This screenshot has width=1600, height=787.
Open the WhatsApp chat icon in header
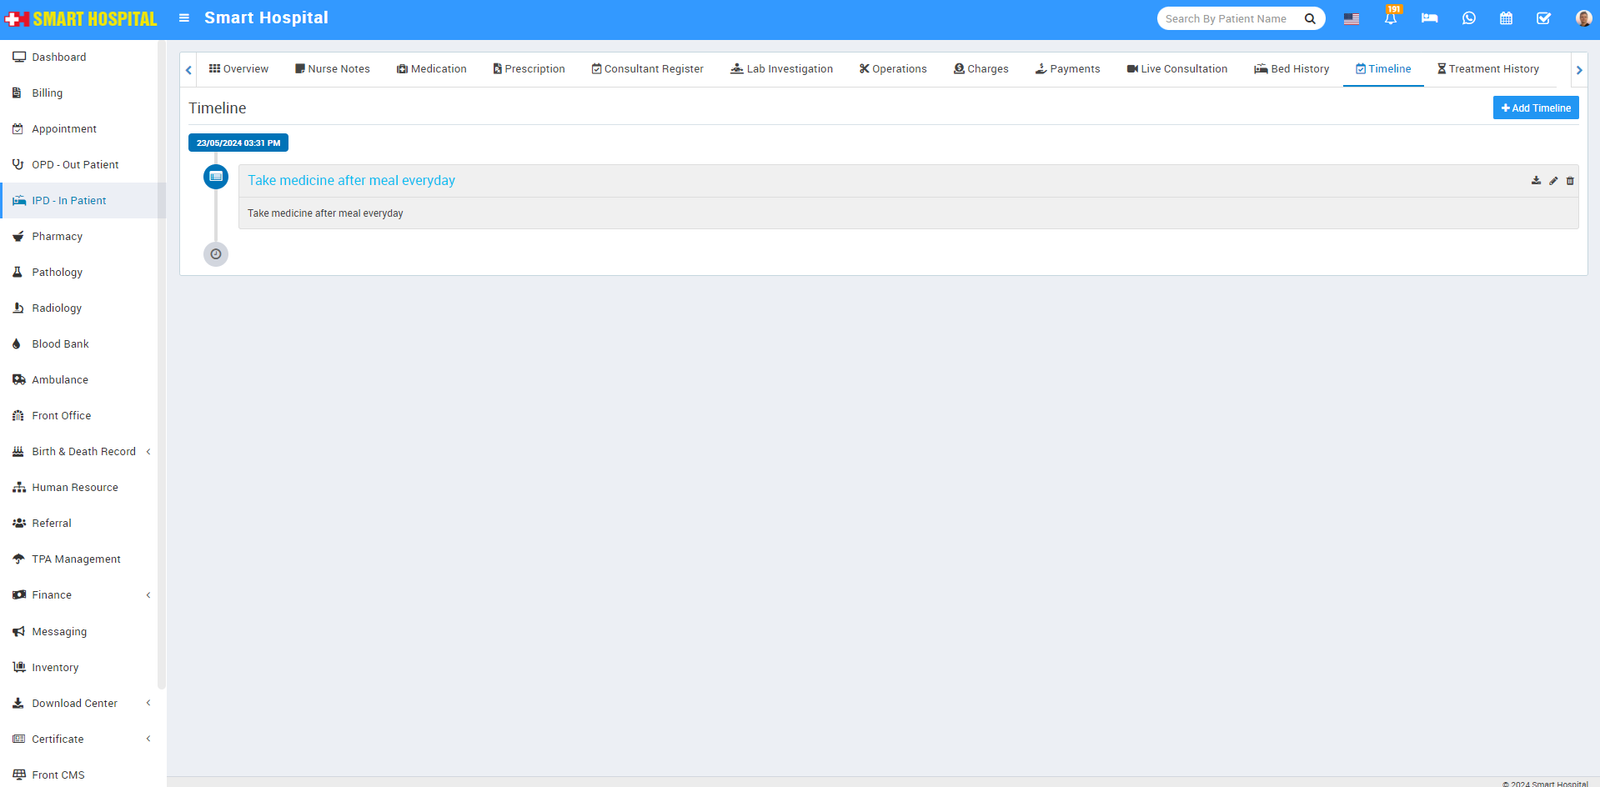click(1468, 18)
